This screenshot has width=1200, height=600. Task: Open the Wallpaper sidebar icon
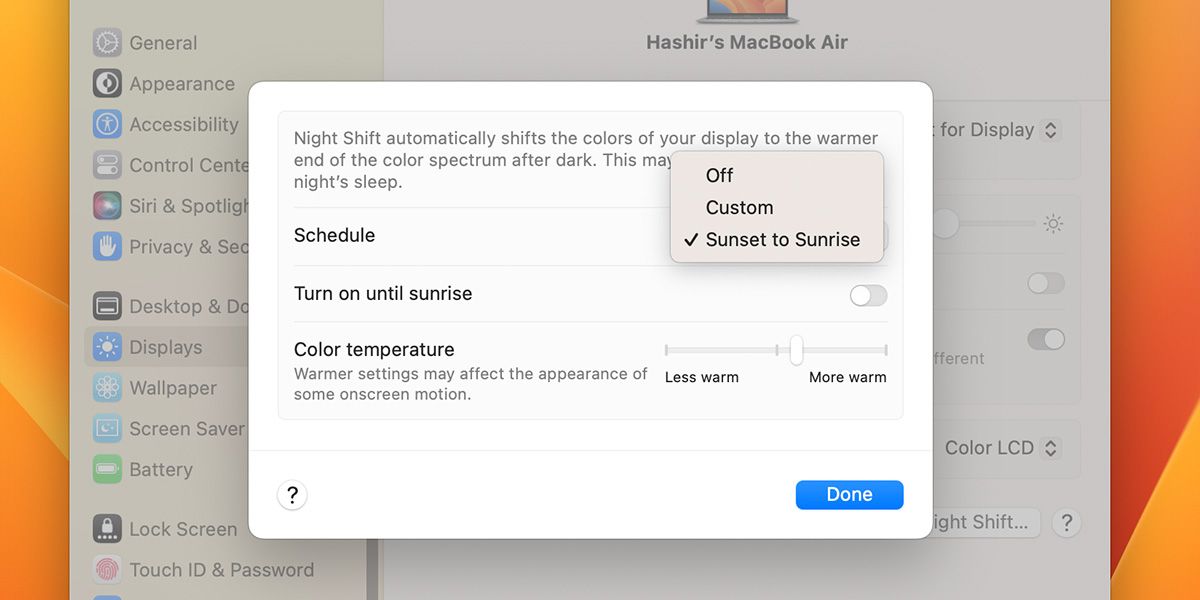[x=107, y=388]
